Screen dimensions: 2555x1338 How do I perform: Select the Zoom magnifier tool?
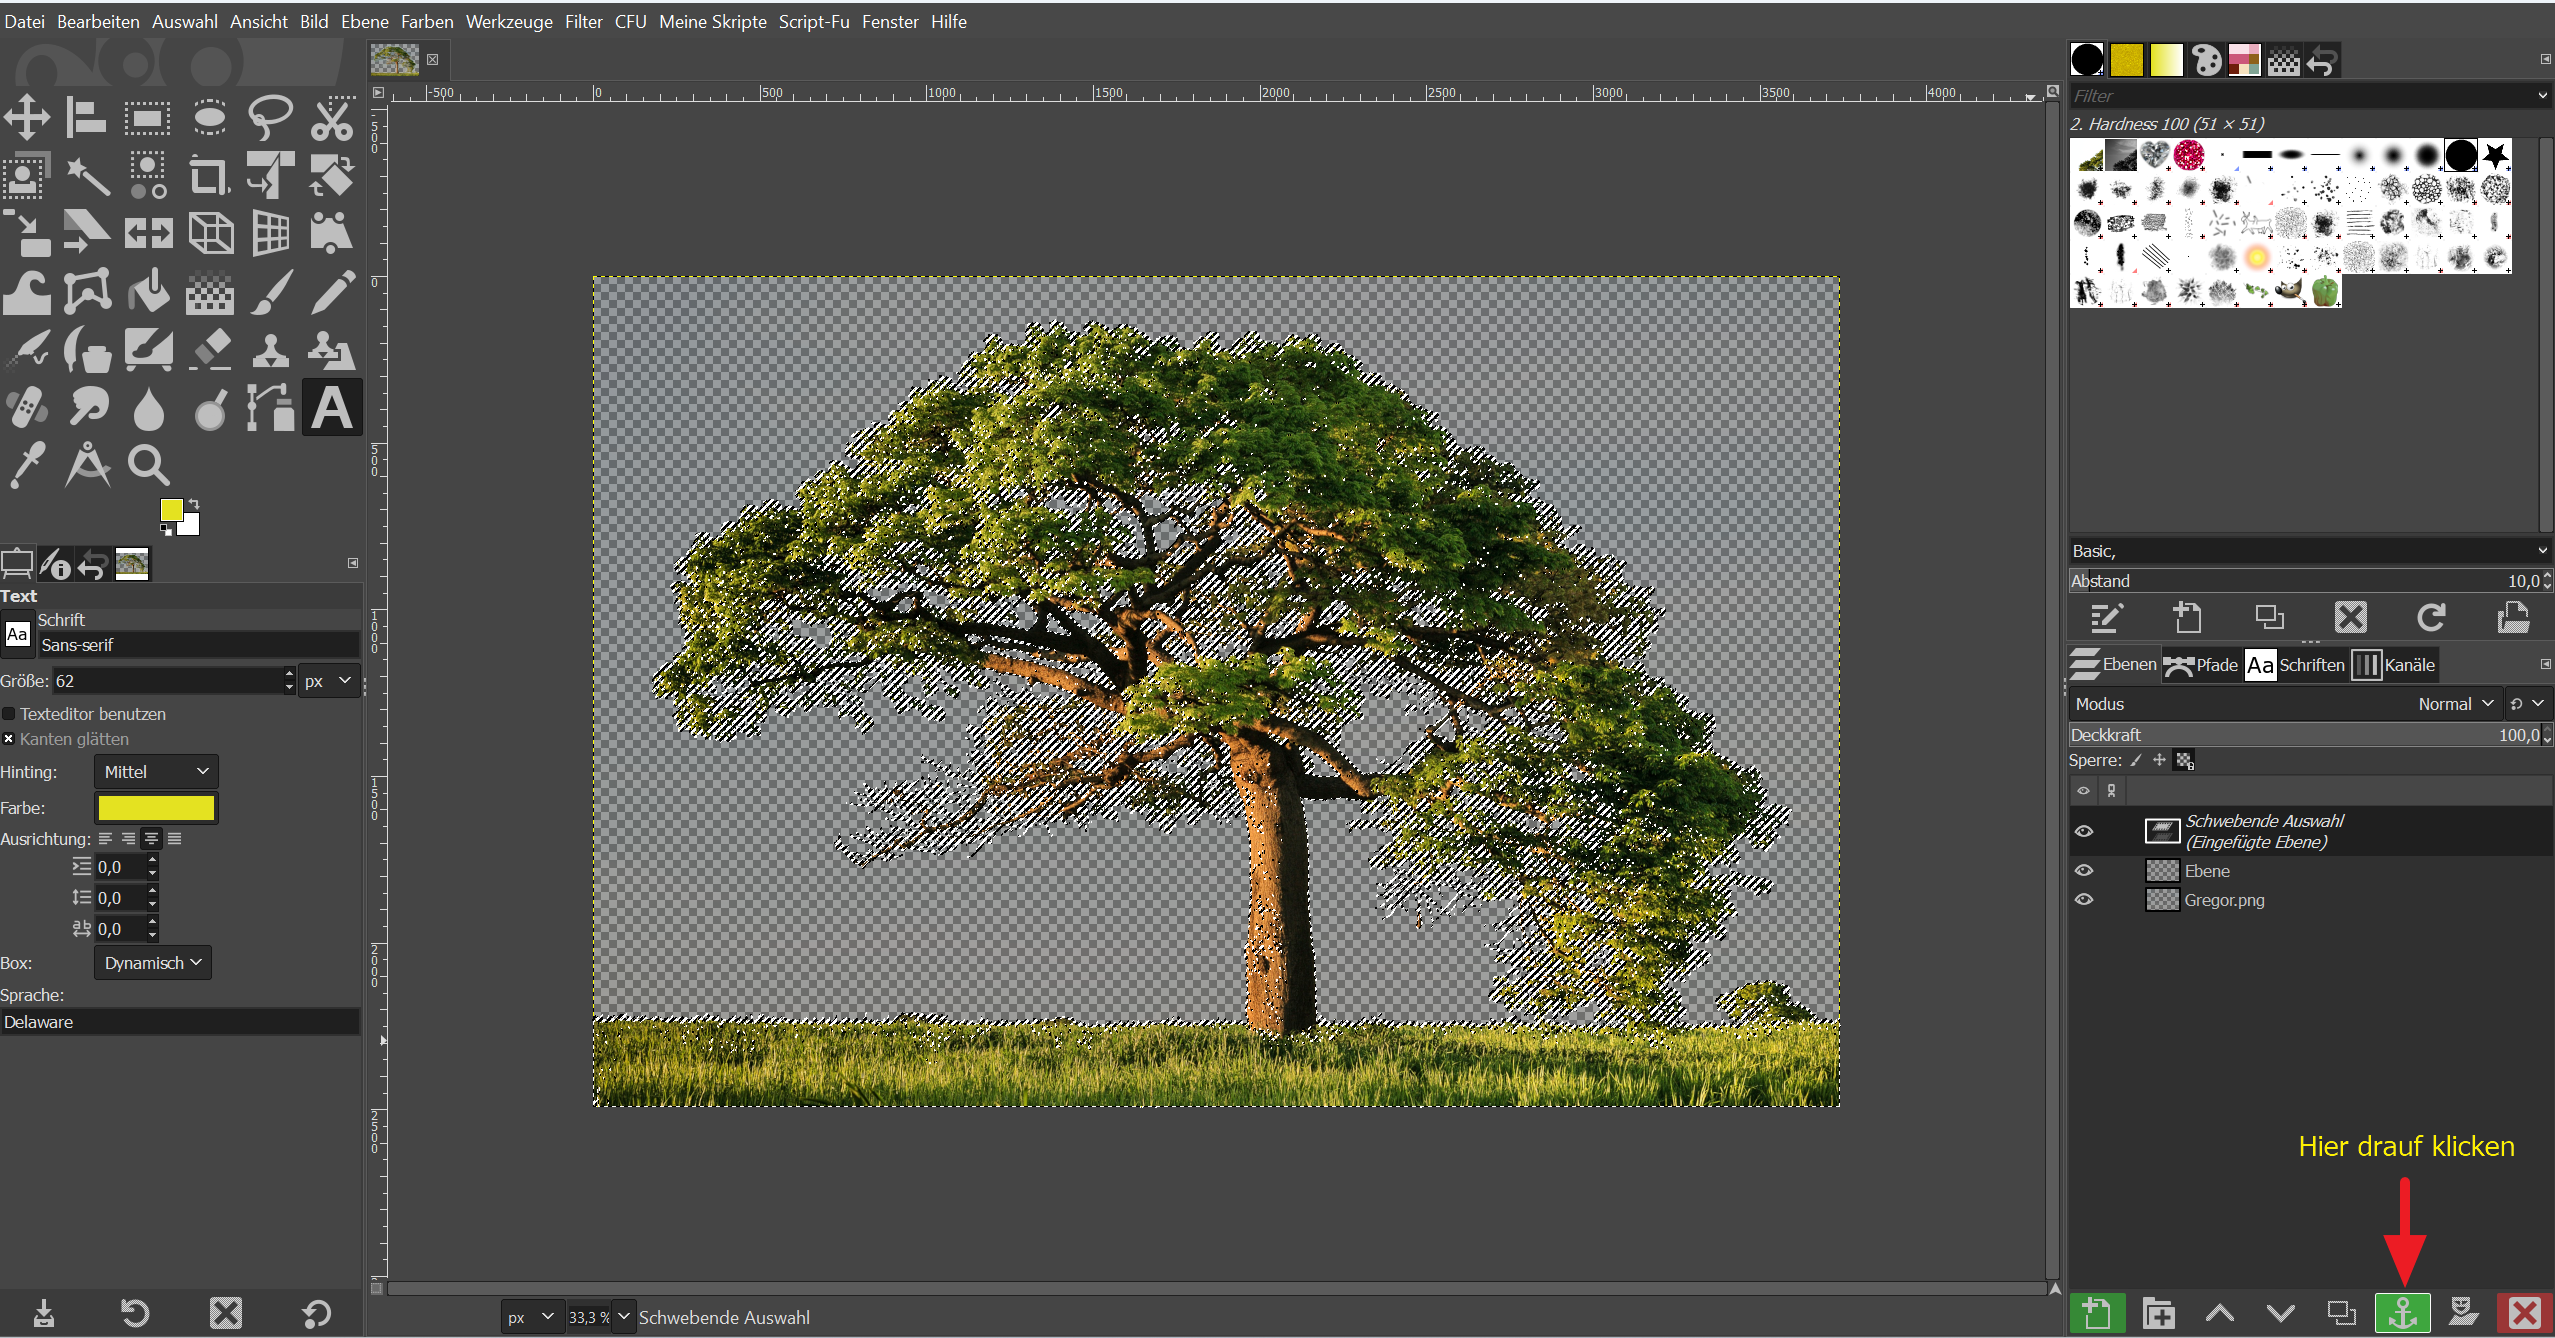click(x=148, y=465)
